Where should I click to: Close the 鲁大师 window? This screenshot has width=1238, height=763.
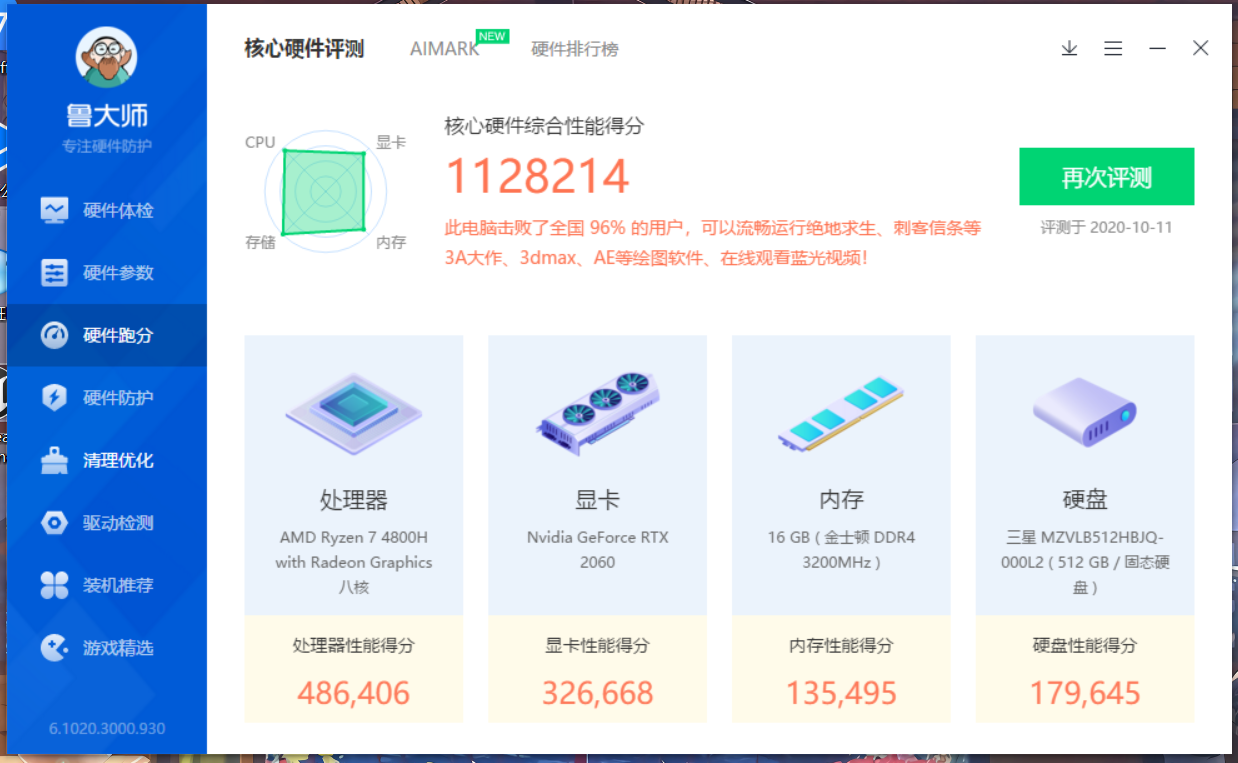1201,48
